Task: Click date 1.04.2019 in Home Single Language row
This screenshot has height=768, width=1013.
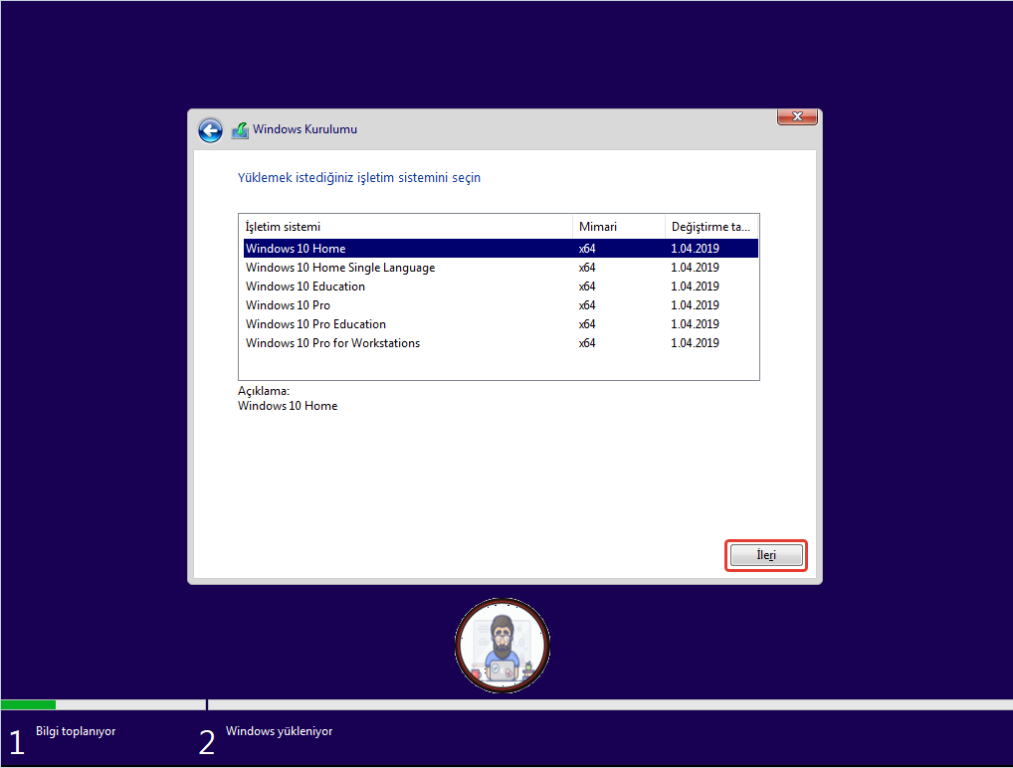Action: click(694, 267)
